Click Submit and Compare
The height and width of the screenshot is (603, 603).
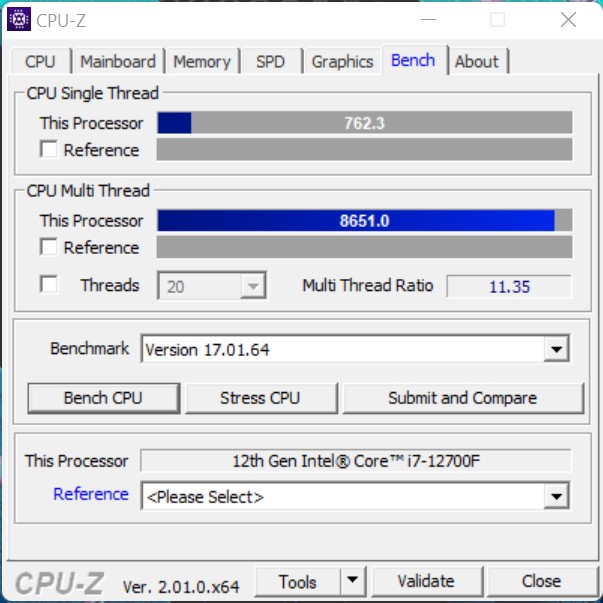(463, 398)
